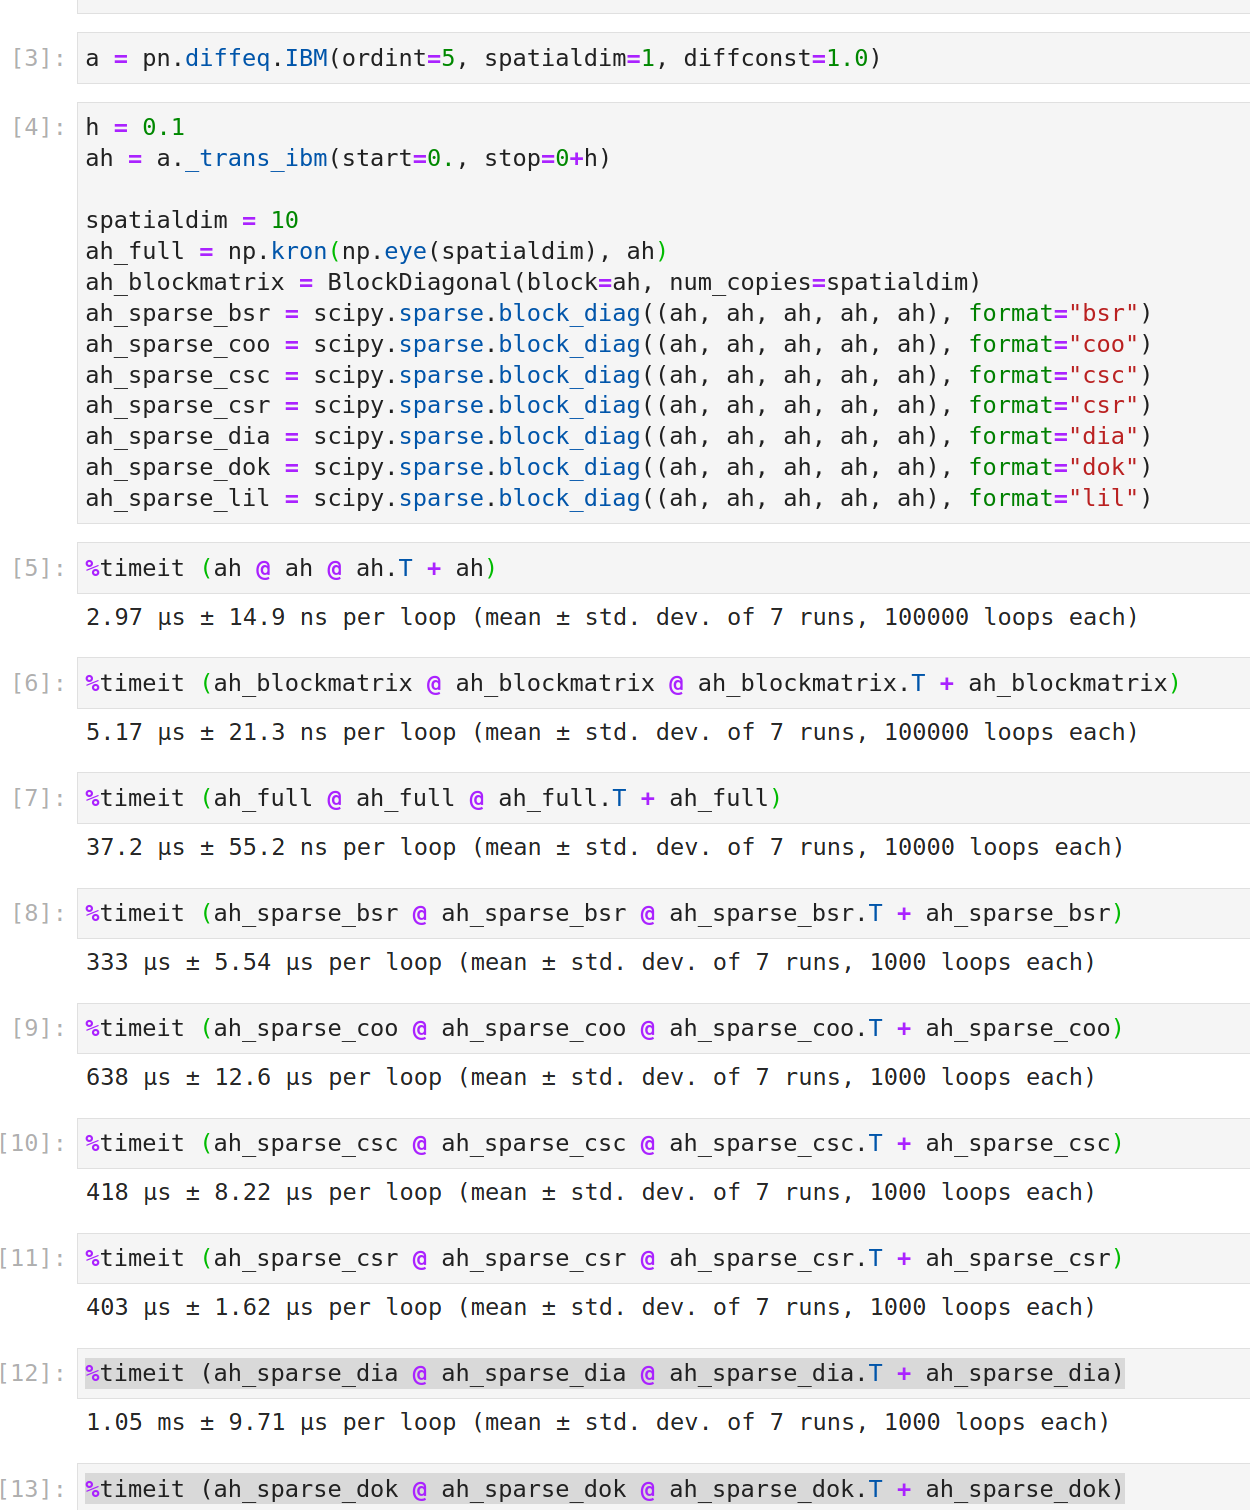Click the '403 µs' output line

point(591,1307)
